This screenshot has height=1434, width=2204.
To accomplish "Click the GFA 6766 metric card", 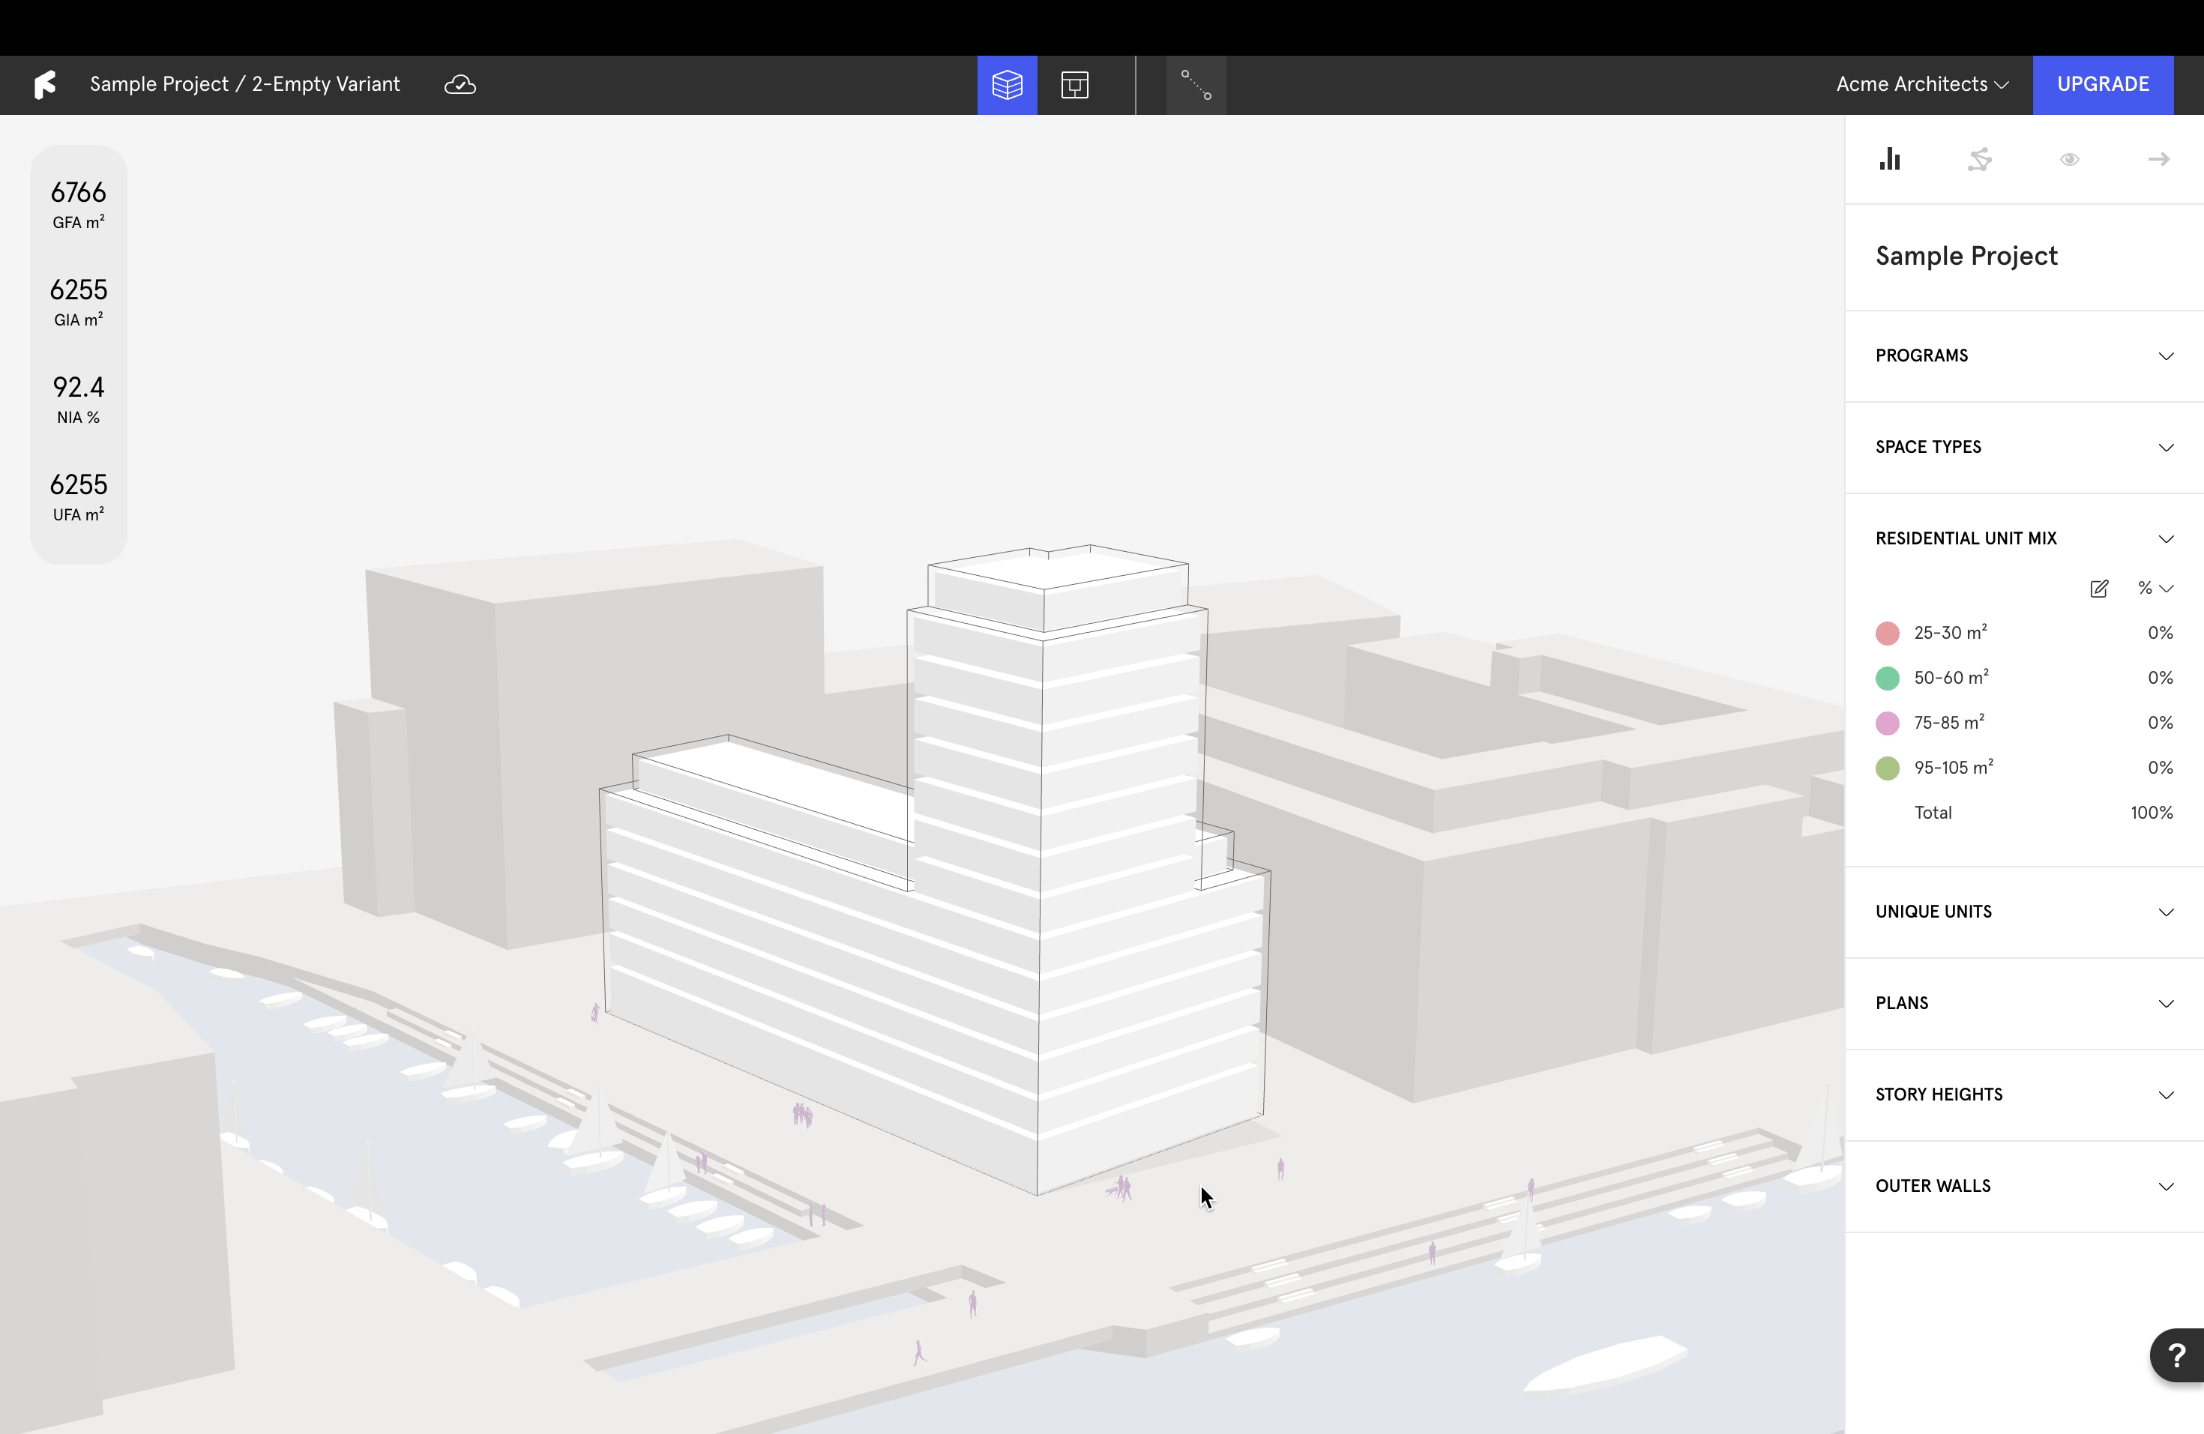I will coord(78,204).
